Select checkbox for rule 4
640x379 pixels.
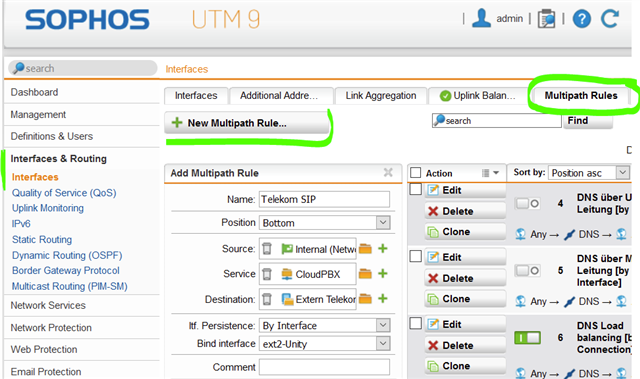click(416, 189)
